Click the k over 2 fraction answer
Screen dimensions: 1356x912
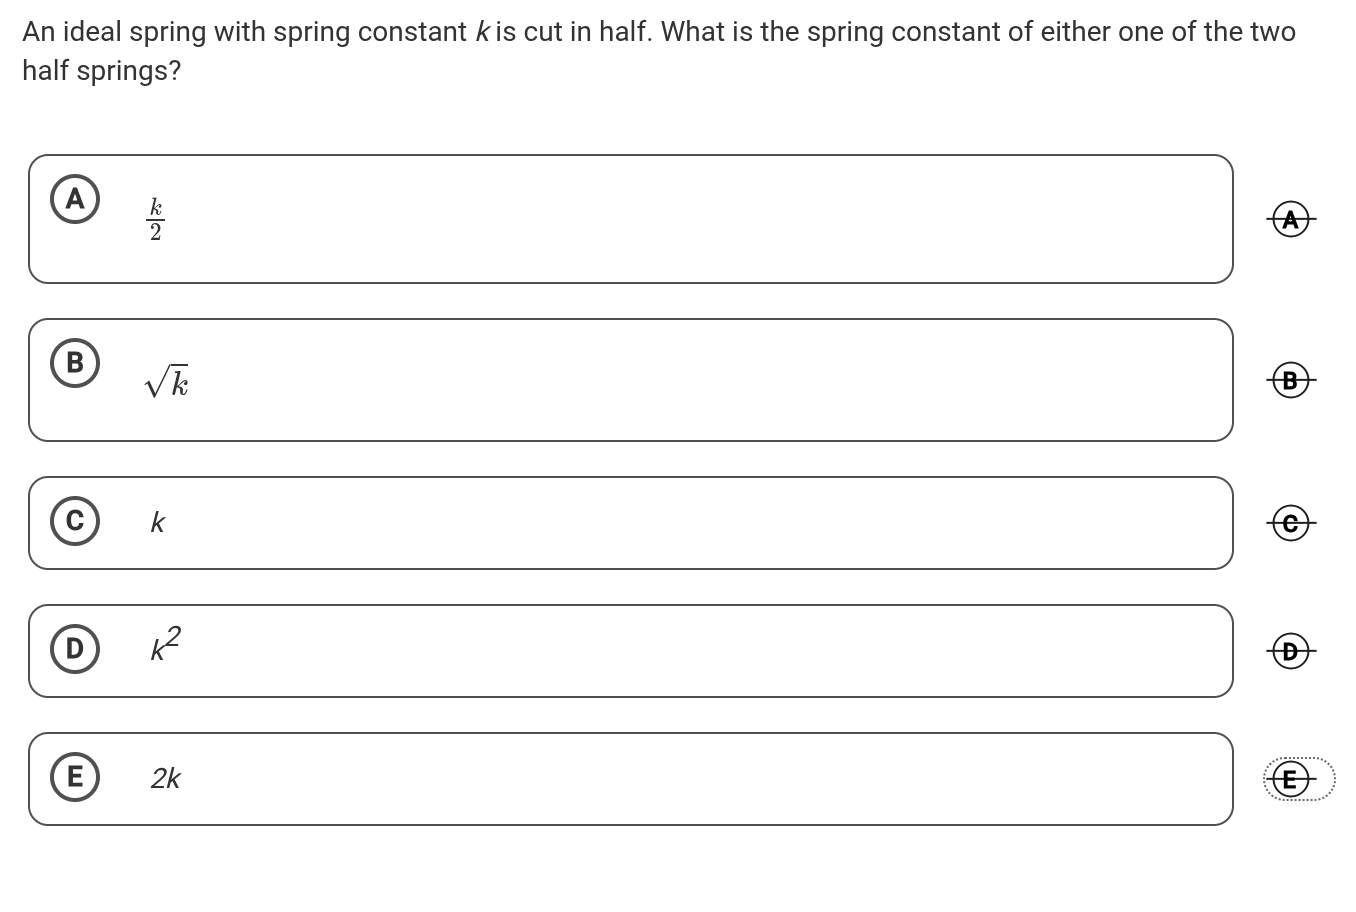pyautogui.click(x=156, y=219)
